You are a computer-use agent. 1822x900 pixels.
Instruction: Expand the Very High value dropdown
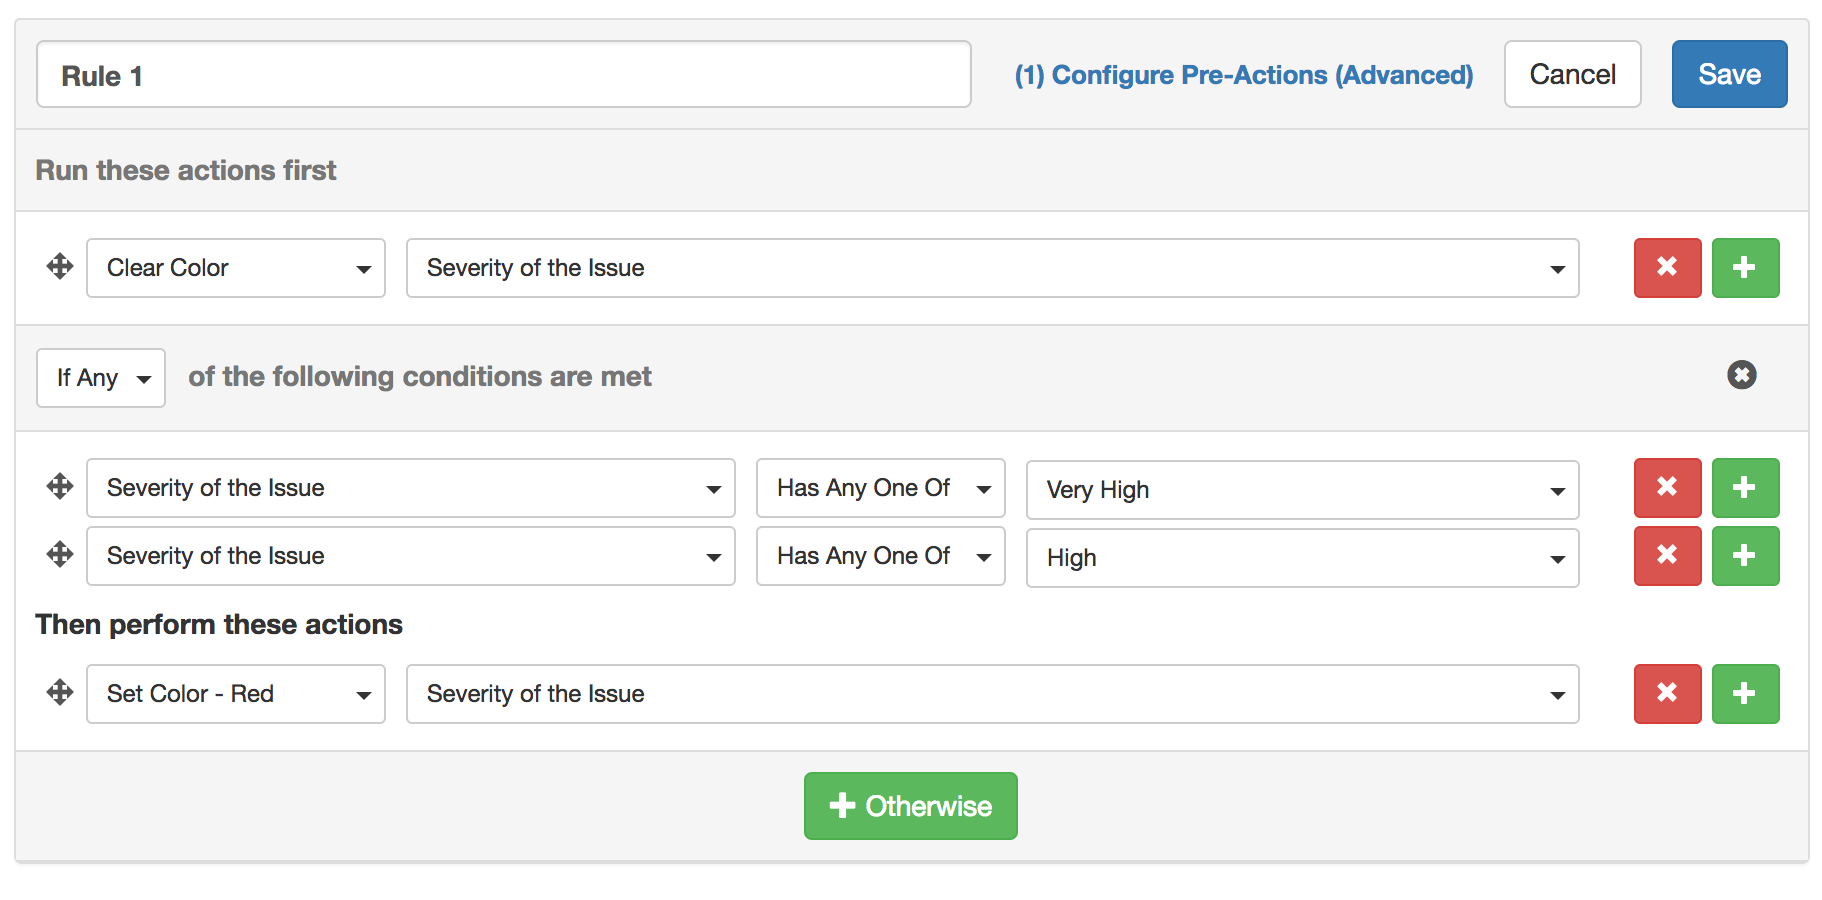(1302, 490)
